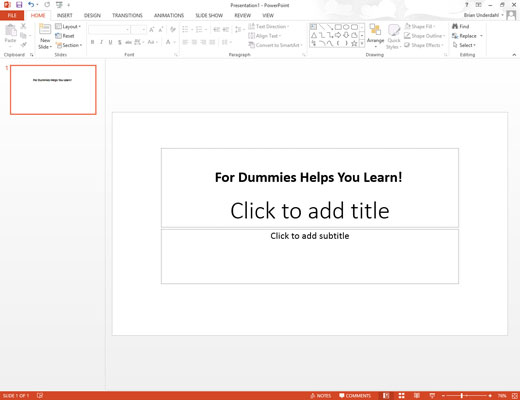Click the zoom out minus button
The height and width of the screenshot is (400, 520).
[443, 396]
